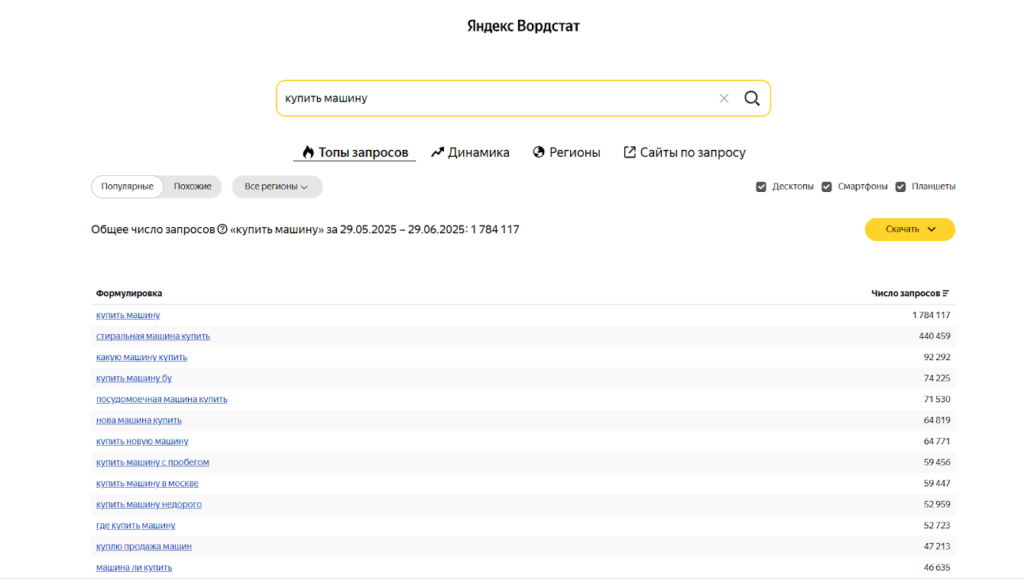Open the link куплю продажа машин
The height and width of the screenshot is (585, 1024).
click(144, 546)
